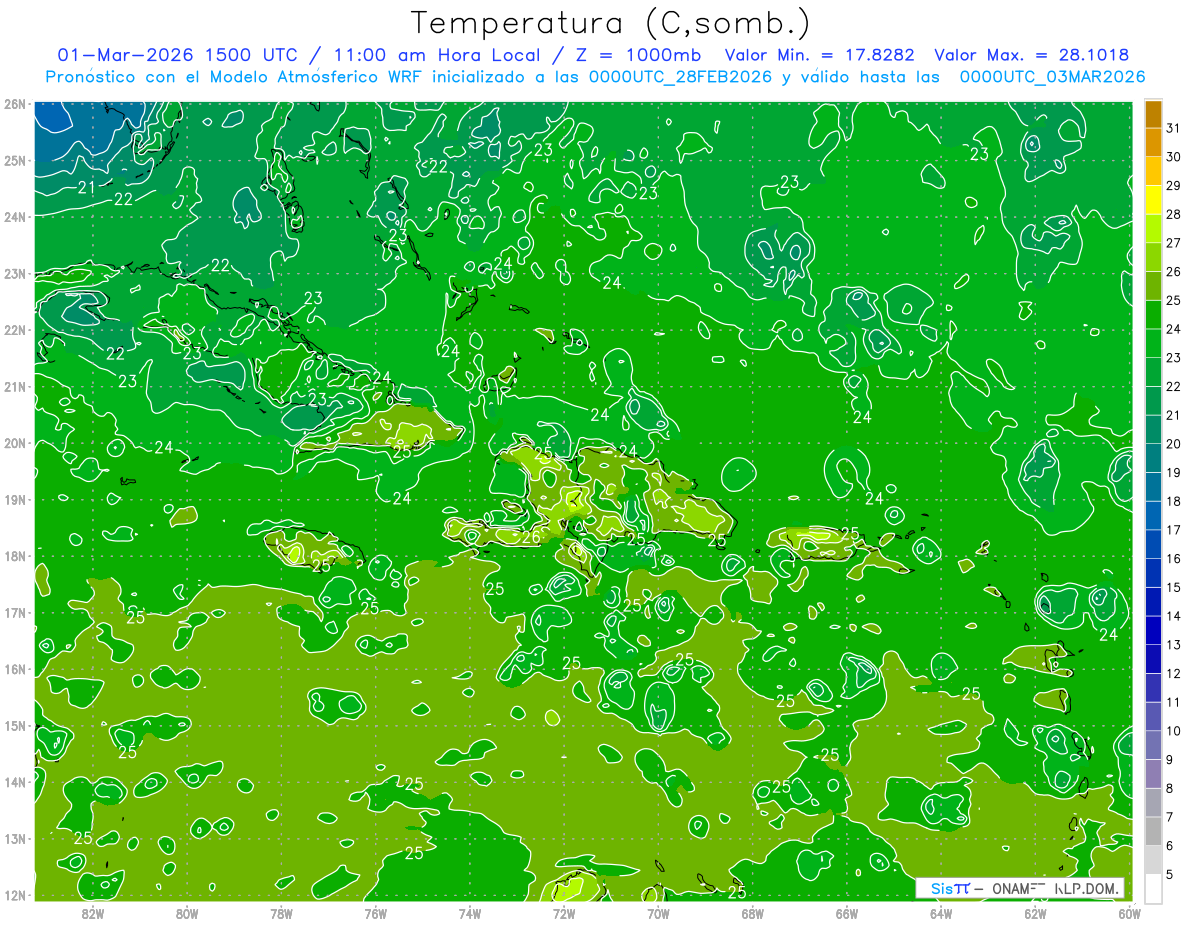Click the legend value 7
1200x927 pixels.
pyautogui.click(x=1170, y=817)
